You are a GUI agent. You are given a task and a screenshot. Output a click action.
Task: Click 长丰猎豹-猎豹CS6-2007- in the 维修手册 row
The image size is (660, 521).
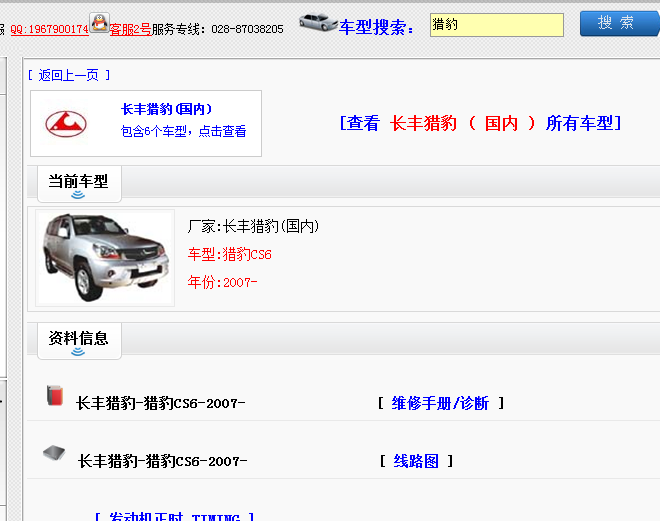pos(160,403)
